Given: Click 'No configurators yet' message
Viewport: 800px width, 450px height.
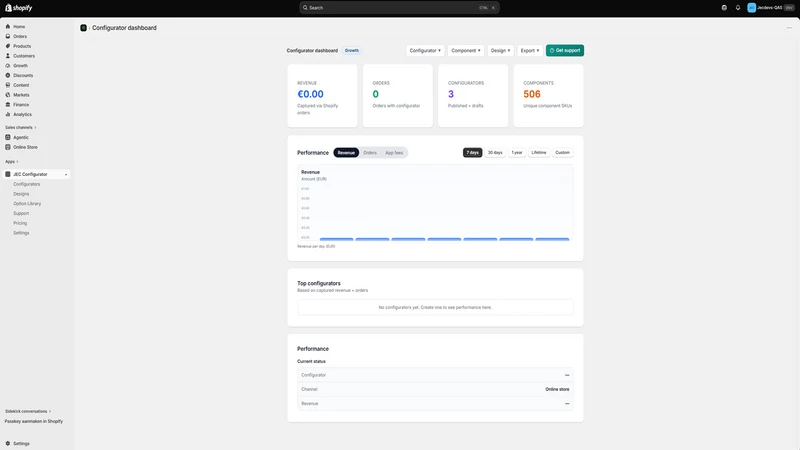Looking at the screenshot, I should tap(435, 307).
